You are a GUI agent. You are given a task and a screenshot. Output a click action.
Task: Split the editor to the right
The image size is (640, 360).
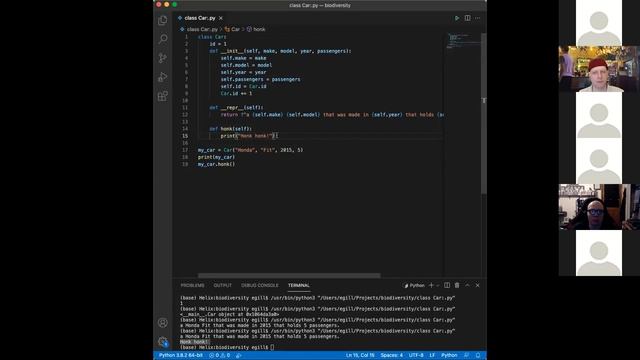[467, 18]
